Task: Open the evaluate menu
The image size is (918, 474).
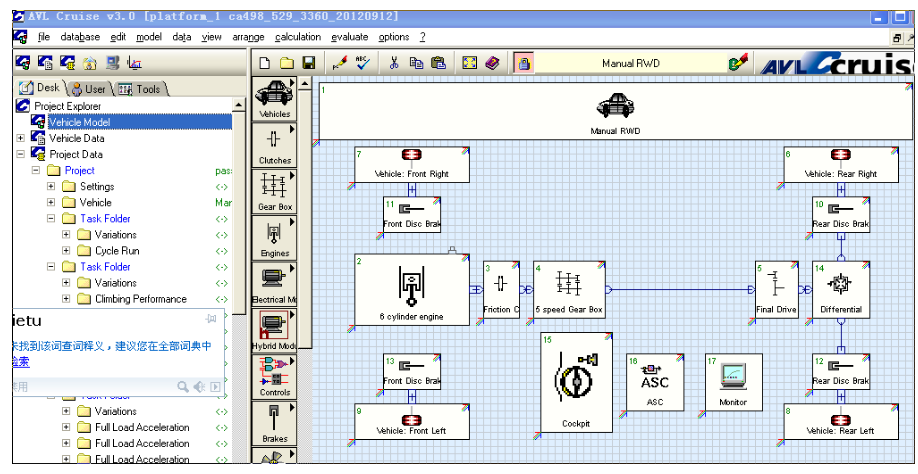Action: pyautogui.click(x=350, y=37)
